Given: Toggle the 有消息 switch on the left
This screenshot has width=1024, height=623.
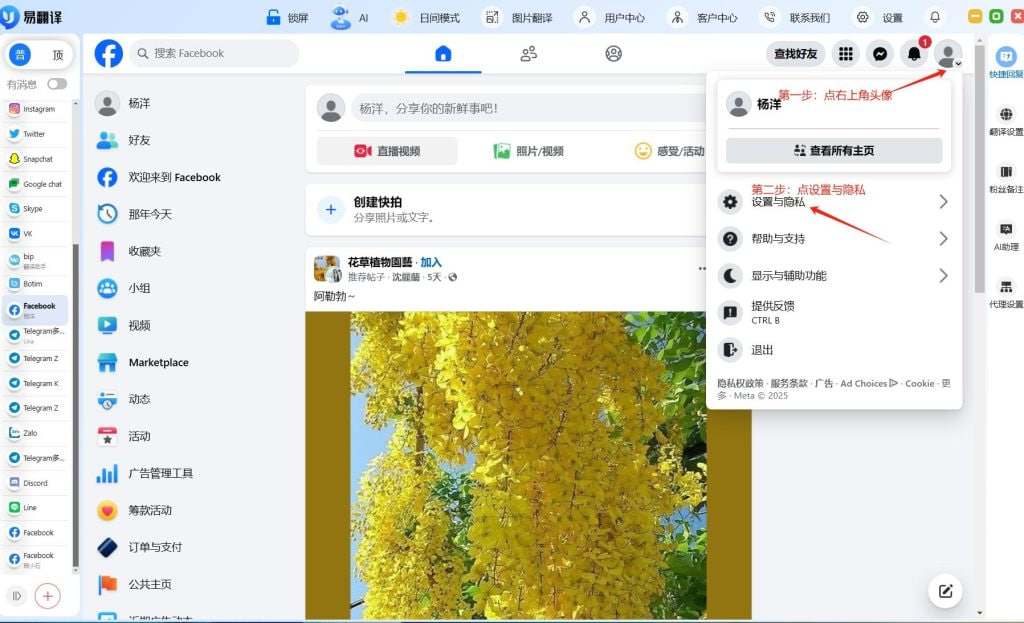Looking at the screenshot, I should (x=55, y=85).
